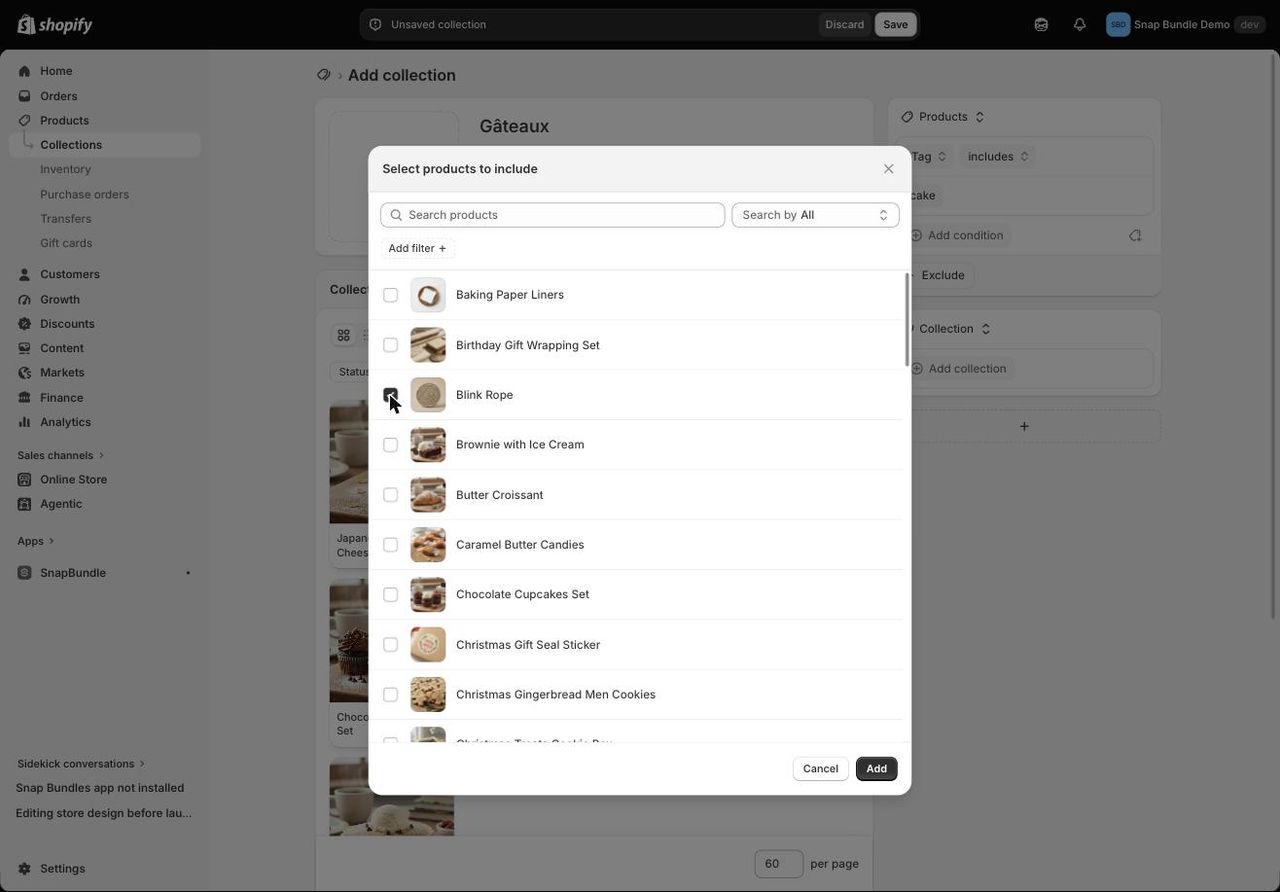This screenshot has height=892, width=1280.
Task: Click the SBD store avatar
Action: tap(1118, 24)
